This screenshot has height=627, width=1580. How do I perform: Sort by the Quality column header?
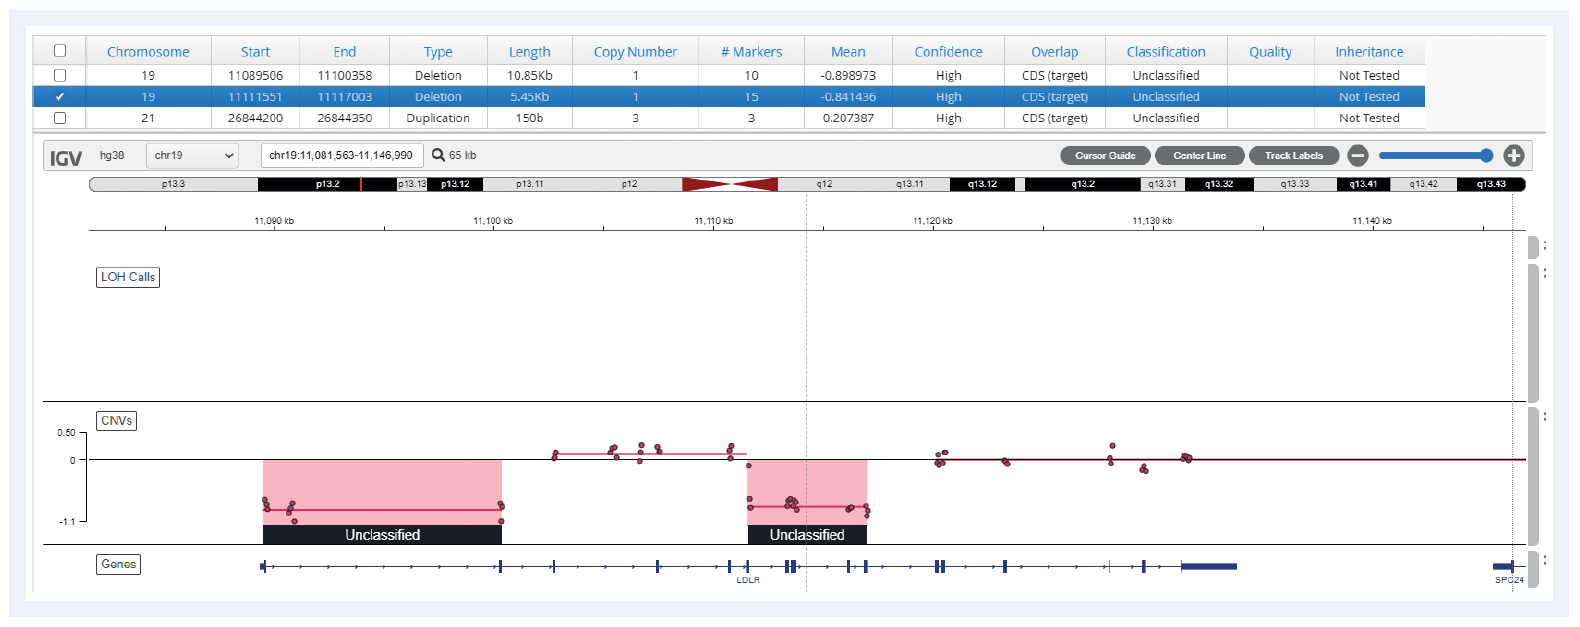click(x=1270, y=52)
